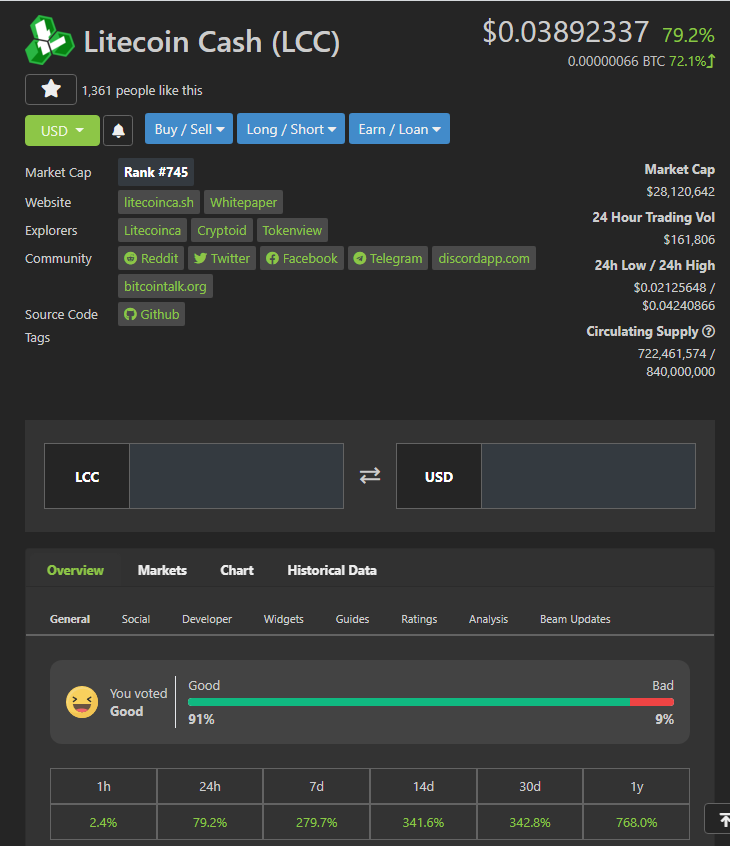
Task: Open the Facebook community link
Action: (x=302, y=258)
